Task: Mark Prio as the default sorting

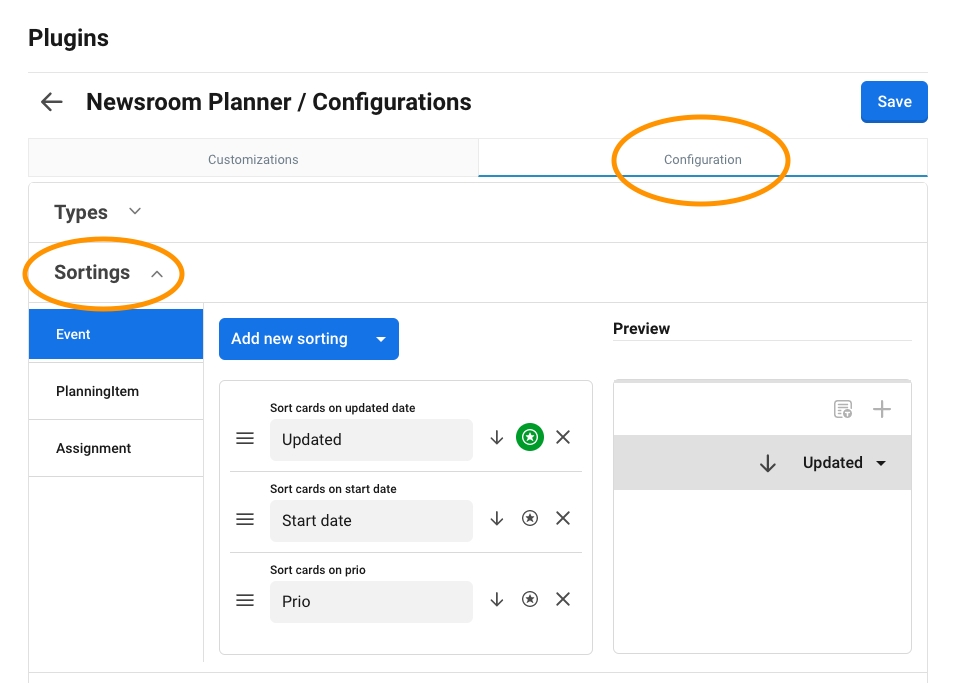Action: point(530,600)
